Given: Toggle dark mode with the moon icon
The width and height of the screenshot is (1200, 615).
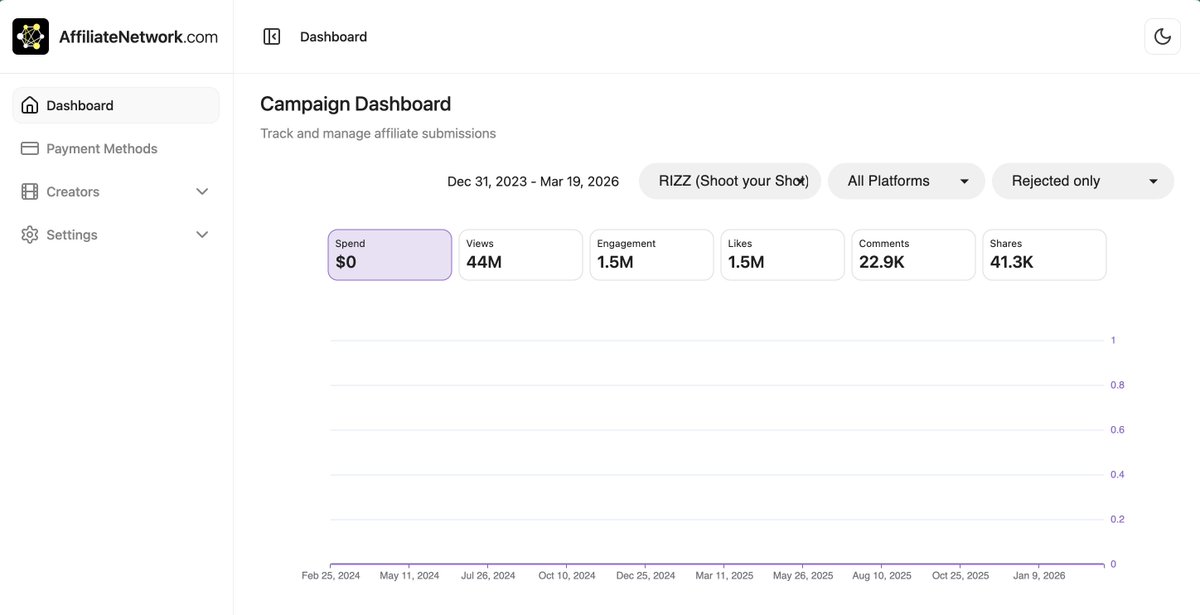Looking at the screenshot, I should tap(1162, 37).
